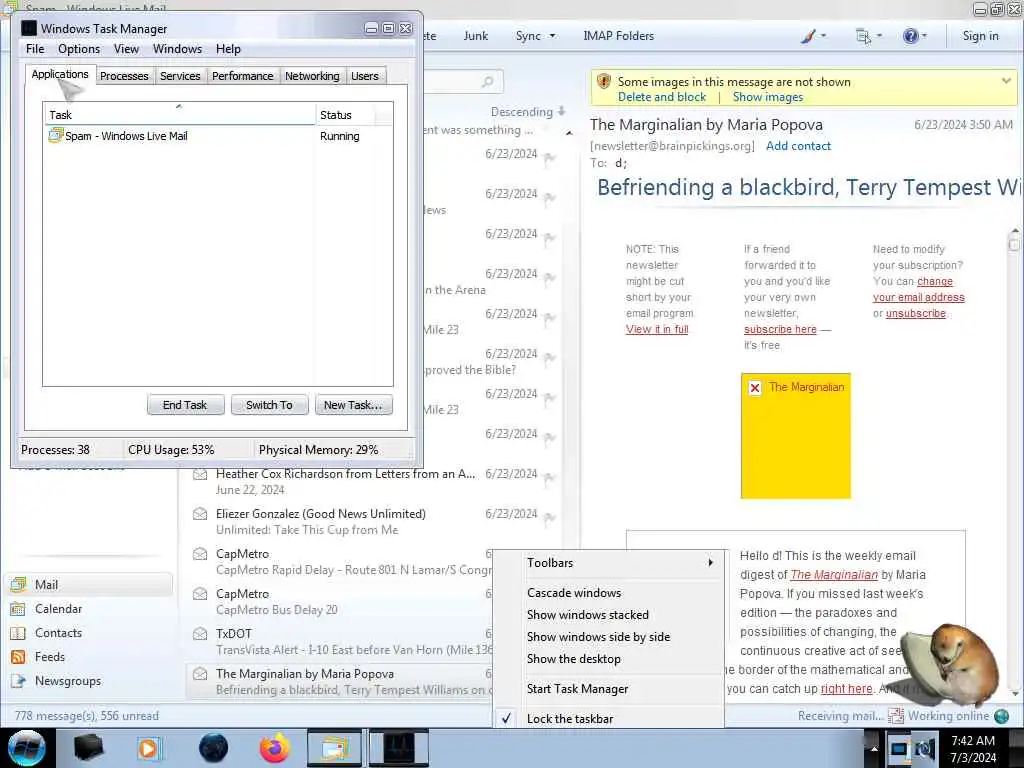Click the dark globe browser taskbar icon
1024x768 pixels.
click(214, 748)
